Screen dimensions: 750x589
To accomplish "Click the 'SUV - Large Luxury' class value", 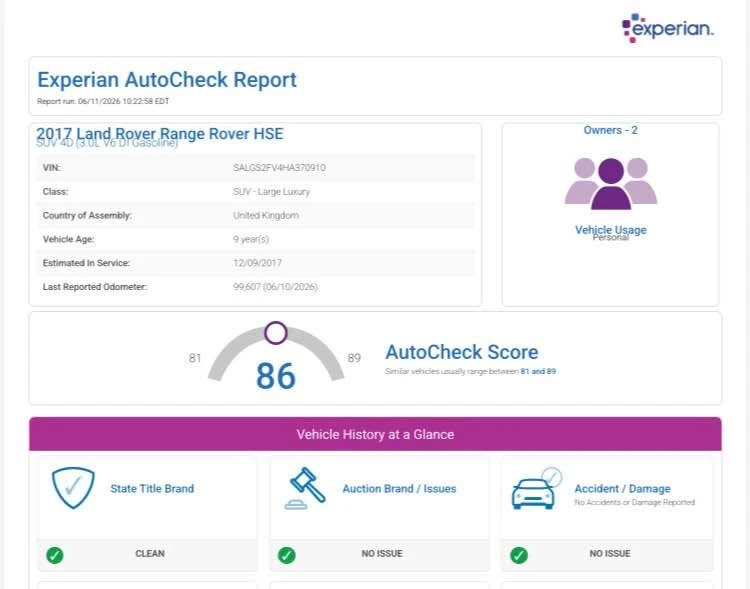I will click(272, 191).
